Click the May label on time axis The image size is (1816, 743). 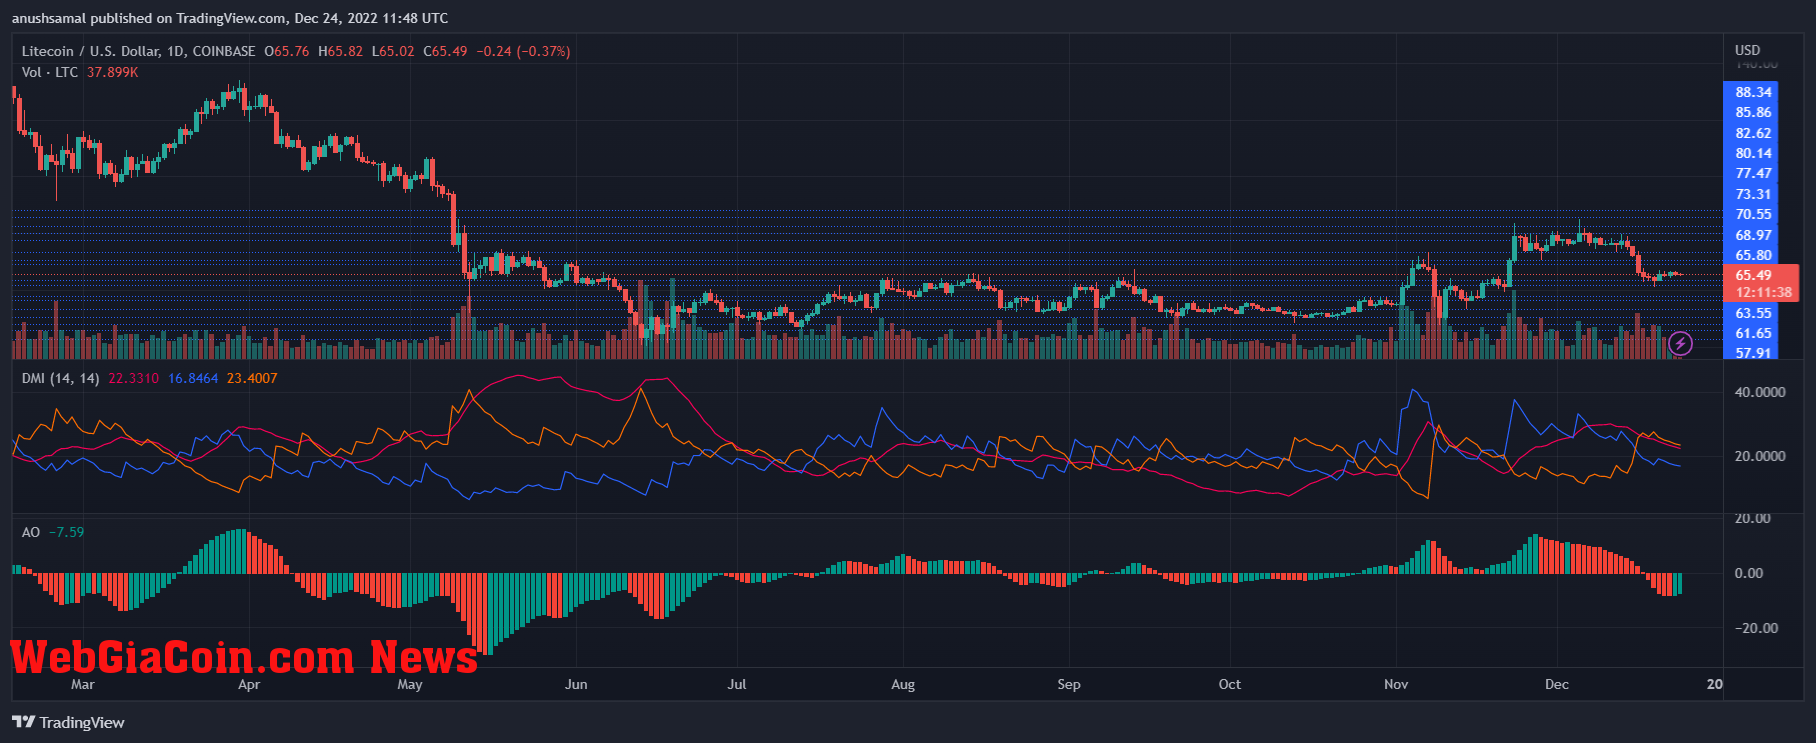pos(410,684)
